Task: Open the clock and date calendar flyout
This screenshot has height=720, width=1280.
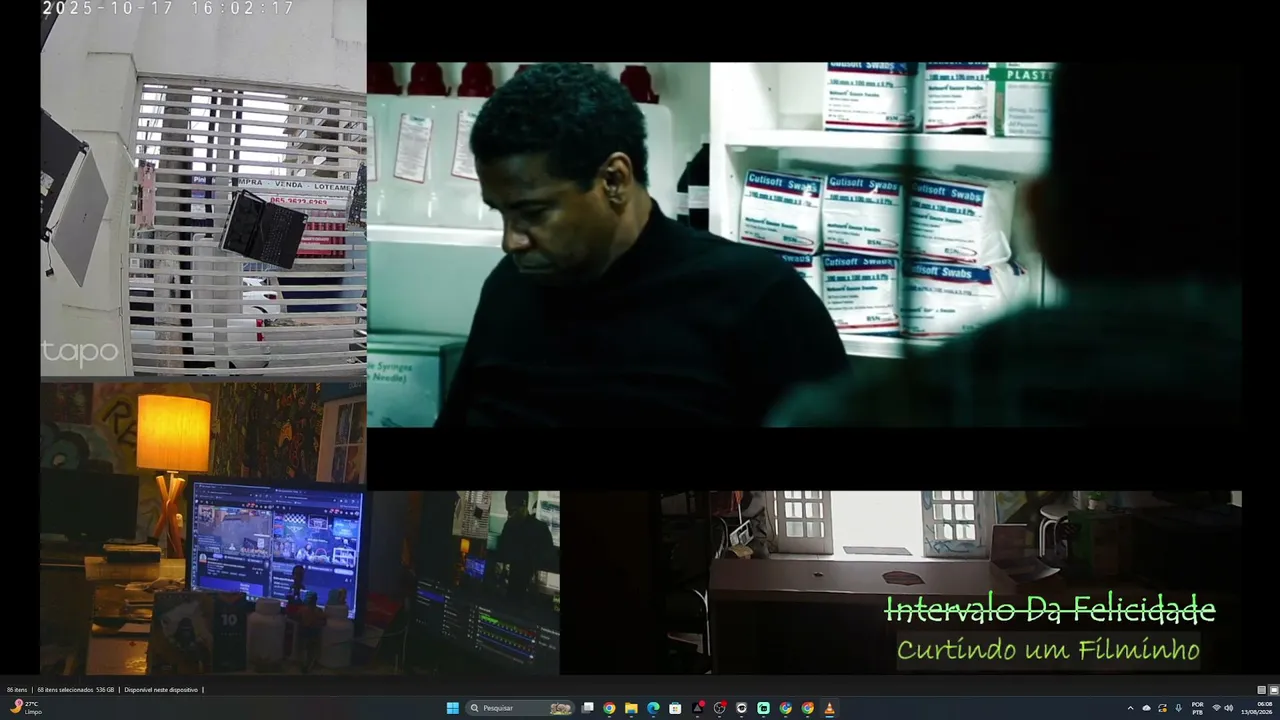Action: click(1258, 708)
